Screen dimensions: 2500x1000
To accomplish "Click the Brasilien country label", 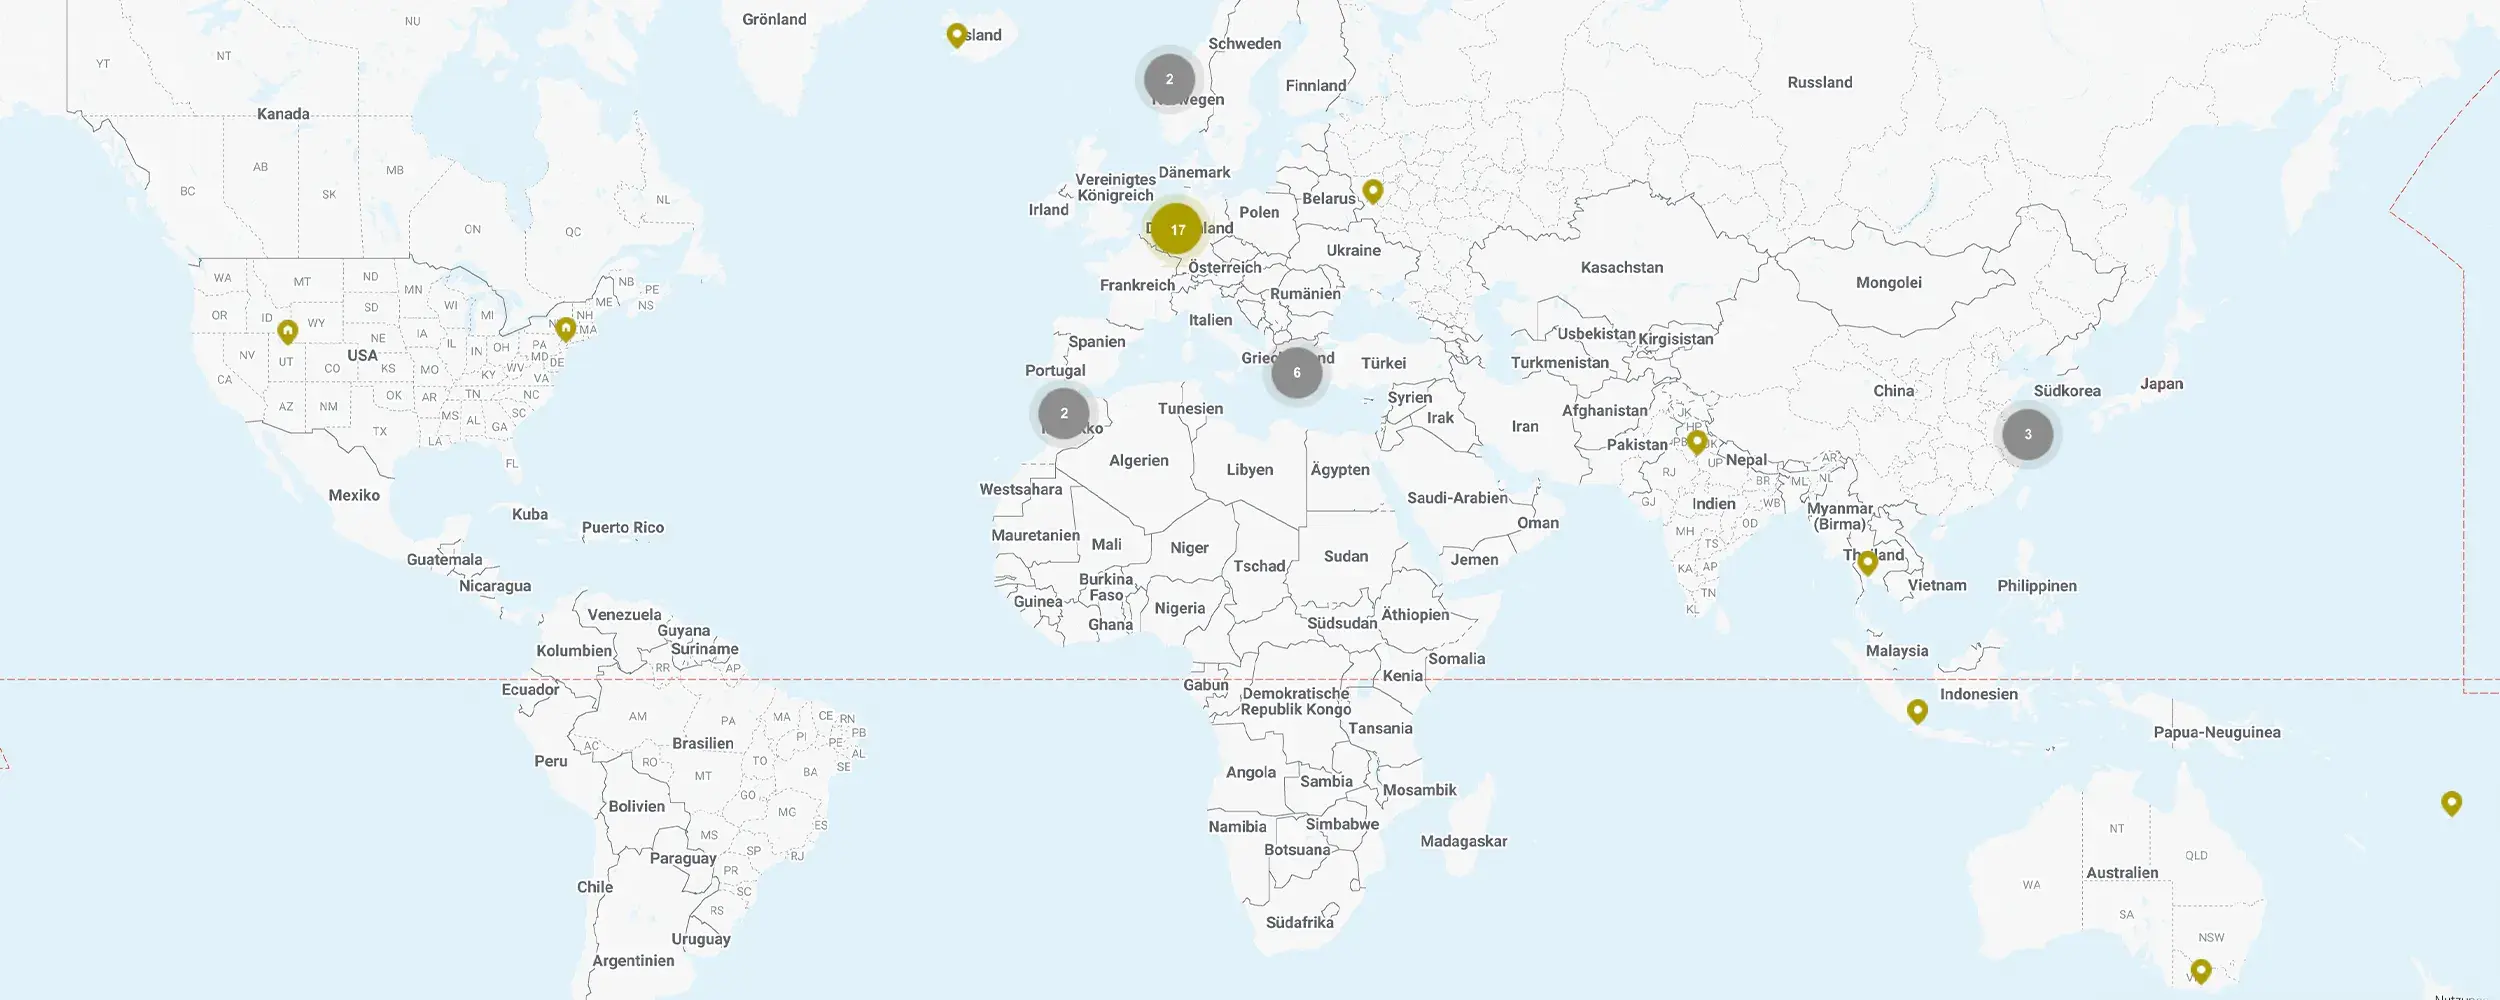I will (x=702, y=743).
